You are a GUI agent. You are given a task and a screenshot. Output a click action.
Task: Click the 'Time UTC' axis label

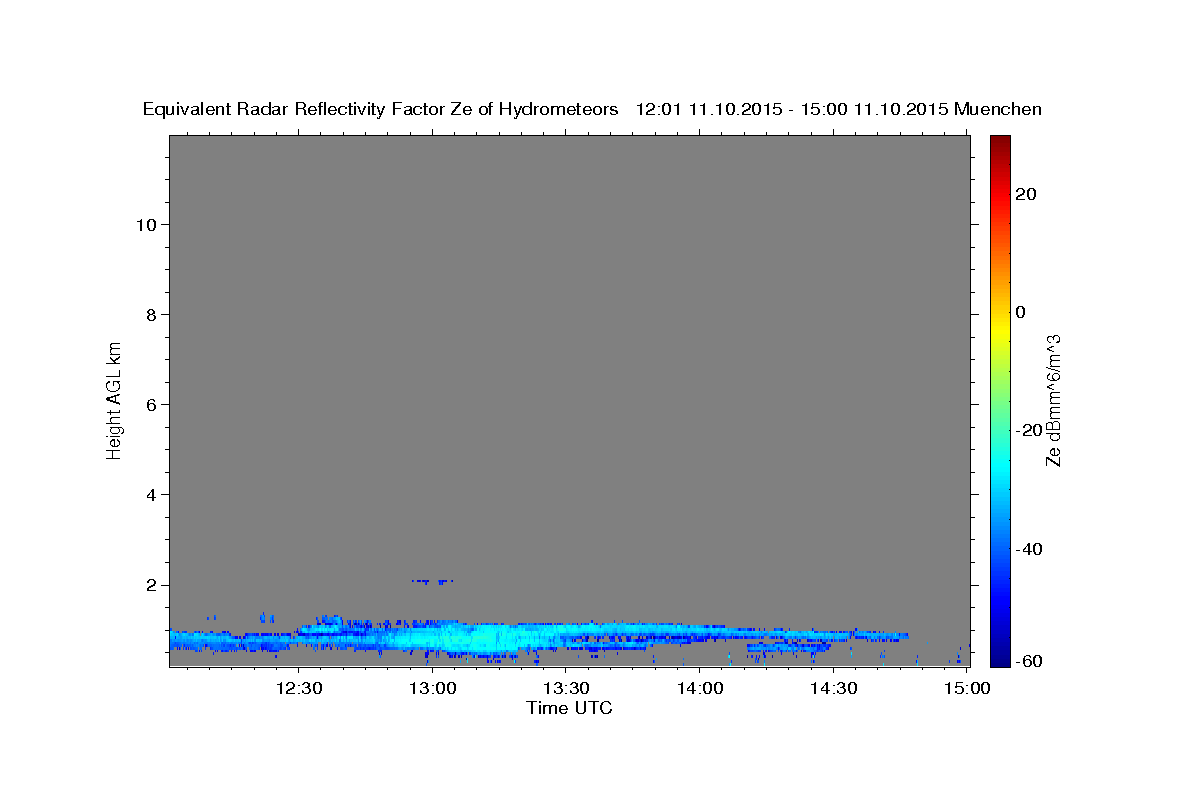click(569, 708)
